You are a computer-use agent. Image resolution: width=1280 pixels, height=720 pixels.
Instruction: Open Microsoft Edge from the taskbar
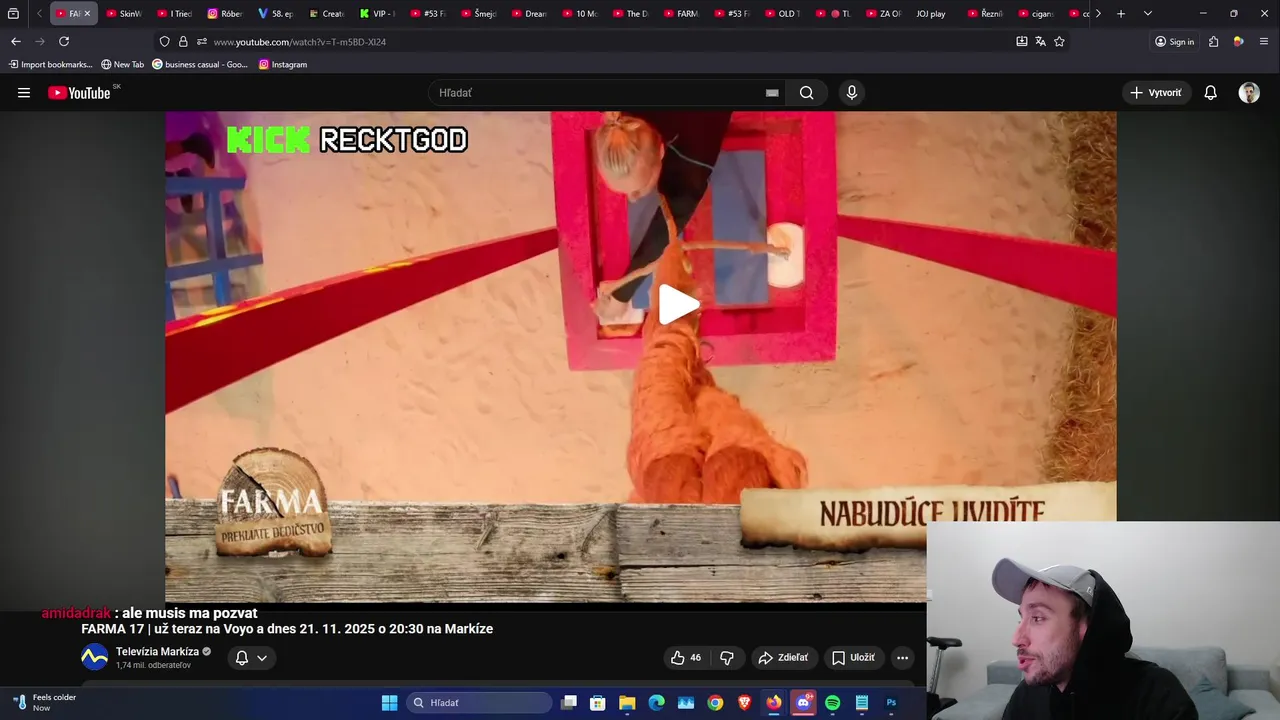(656, 703)
